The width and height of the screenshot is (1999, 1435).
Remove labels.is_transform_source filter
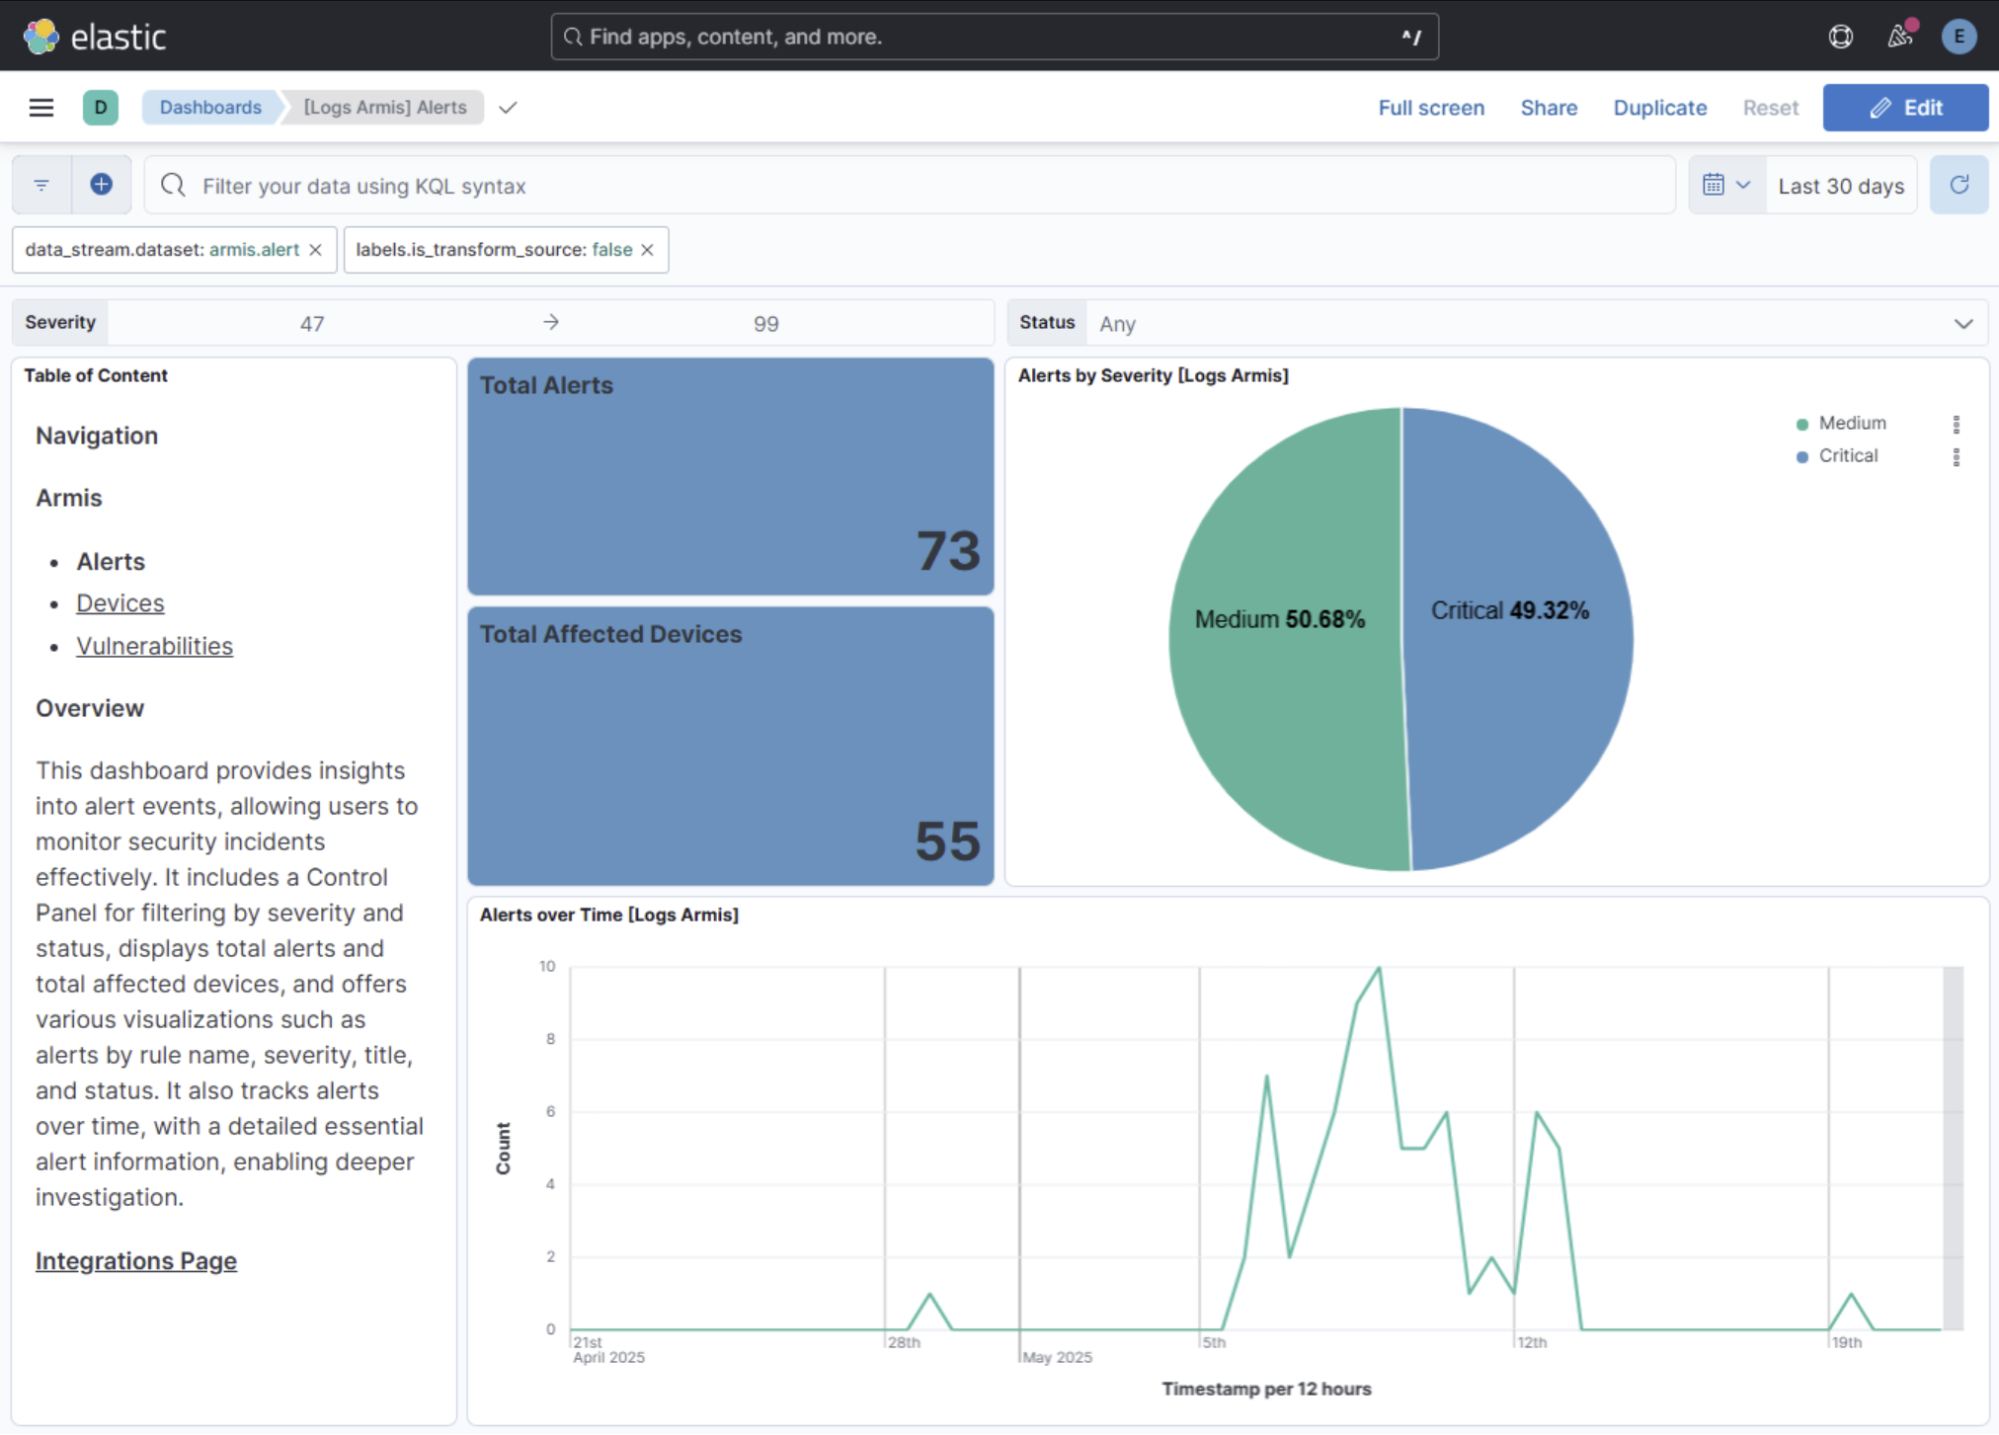[x=647, y=250]
